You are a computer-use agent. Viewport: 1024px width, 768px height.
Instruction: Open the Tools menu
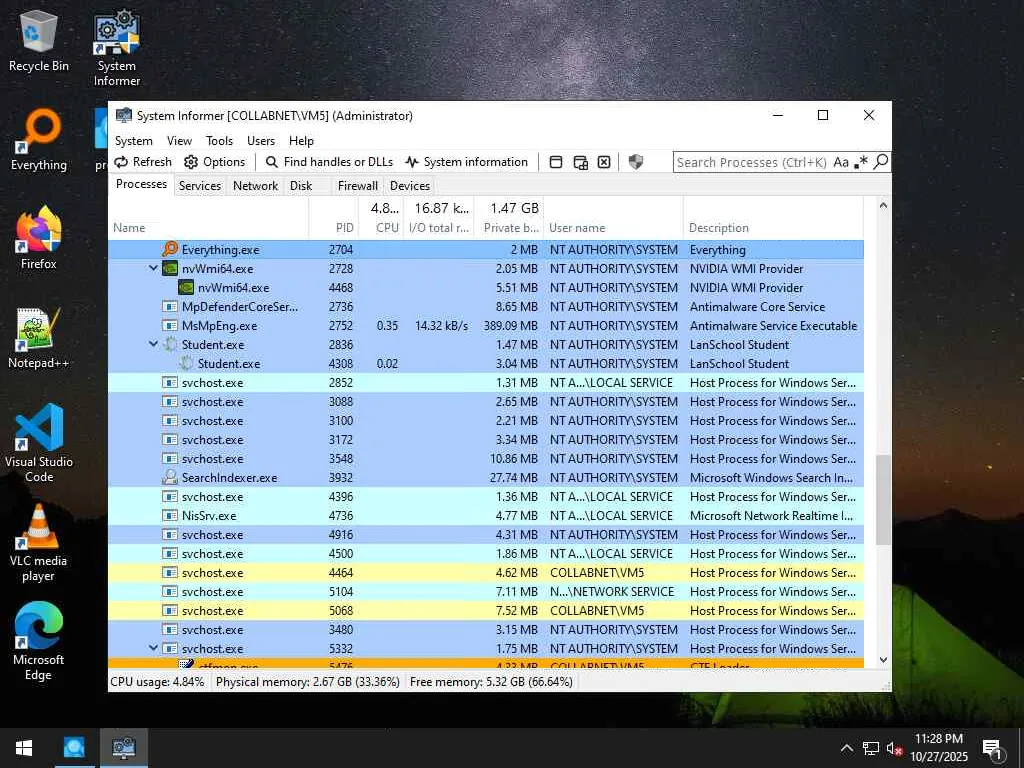click(x=219, y=141)
